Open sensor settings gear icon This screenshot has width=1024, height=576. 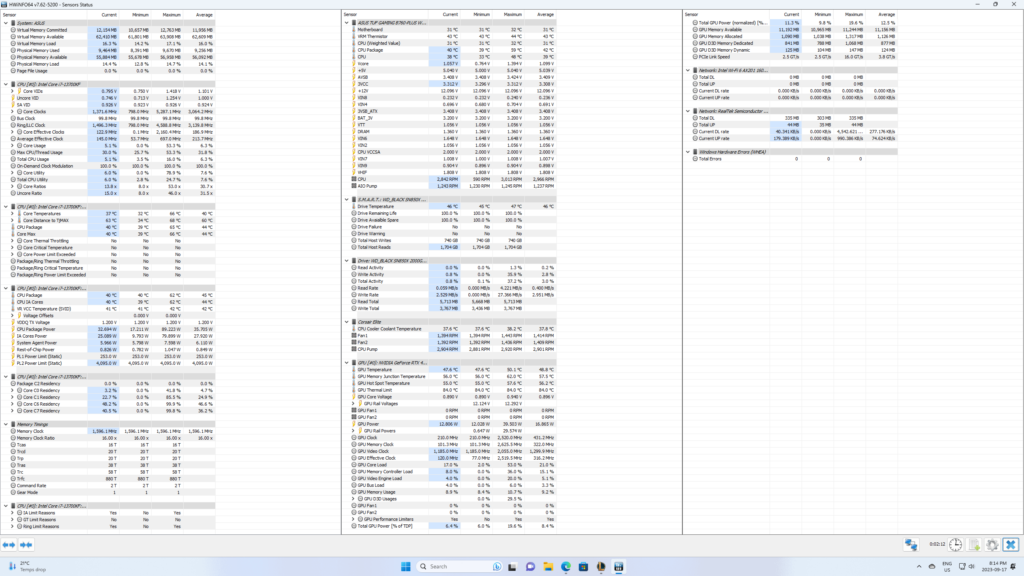point(993,545)
